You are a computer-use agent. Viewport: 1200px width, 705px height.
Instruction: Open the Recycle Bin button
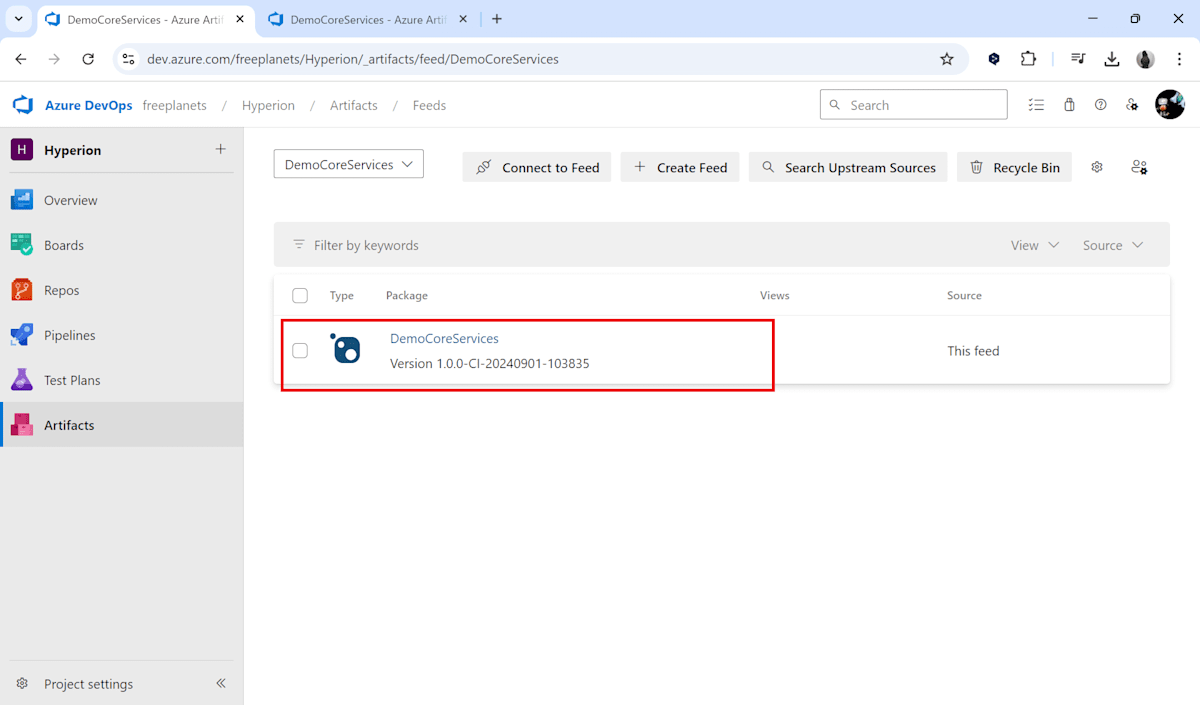pyautogui.click(x=1014, y=167)
